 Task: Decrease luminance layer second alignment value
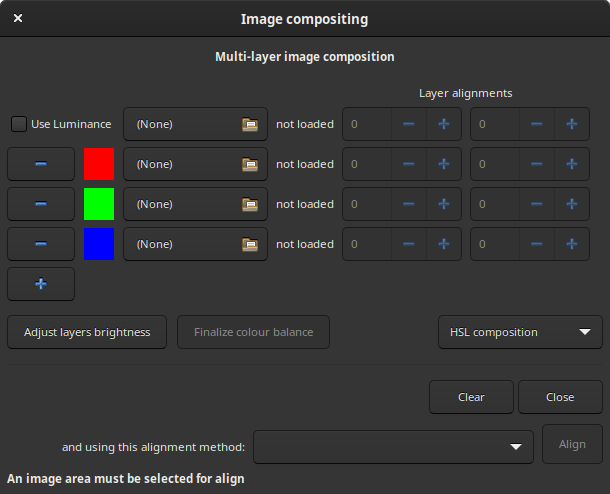[537, 124]
